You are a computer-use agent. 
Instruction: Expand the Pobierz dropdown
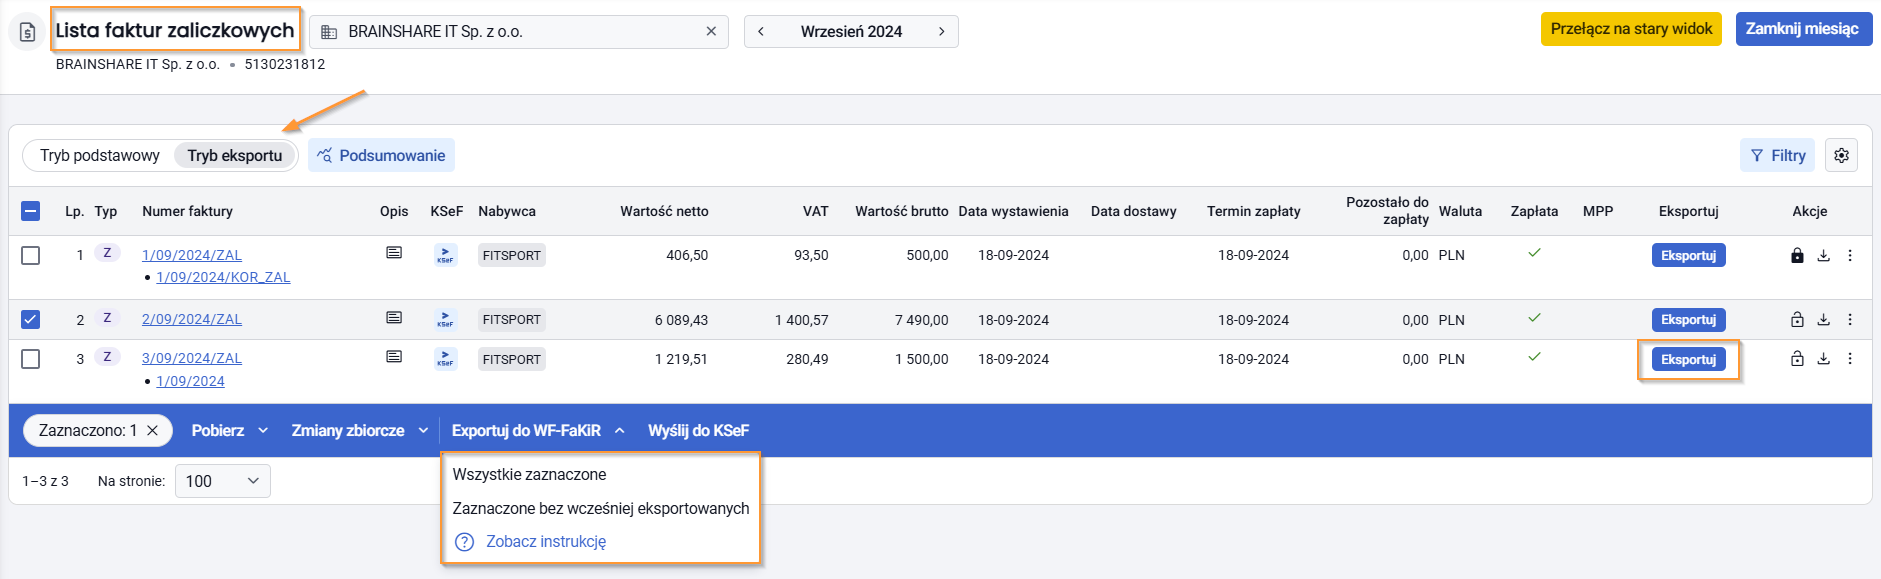point(230,430)
